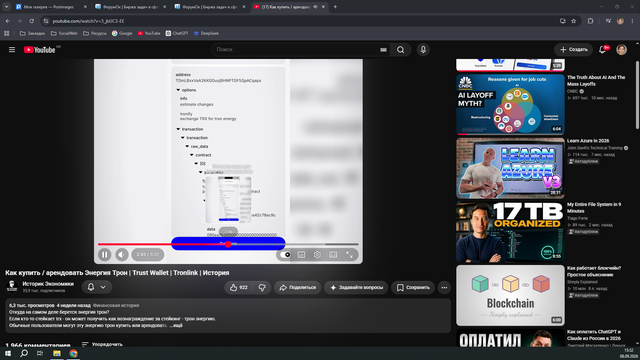Open more actions three-dot menu under video
Screen dimensions: 640x360
click(444, 287)
